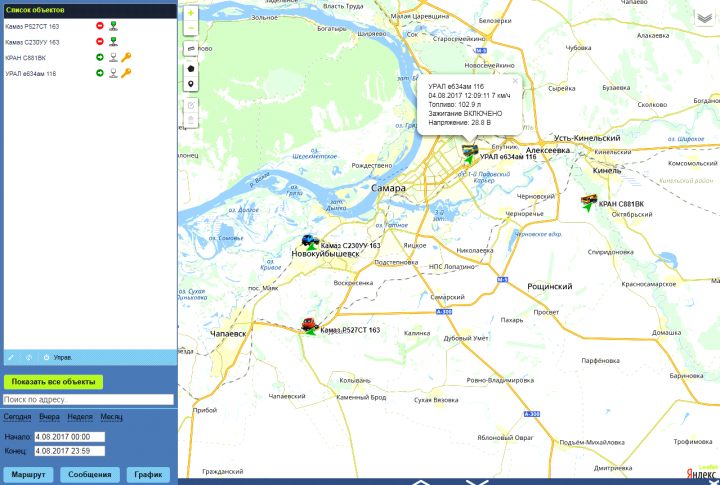This screenshot has height=485, width=720.
Task: Select КРАН С881ВК in object list
Action: coord(25,58)
